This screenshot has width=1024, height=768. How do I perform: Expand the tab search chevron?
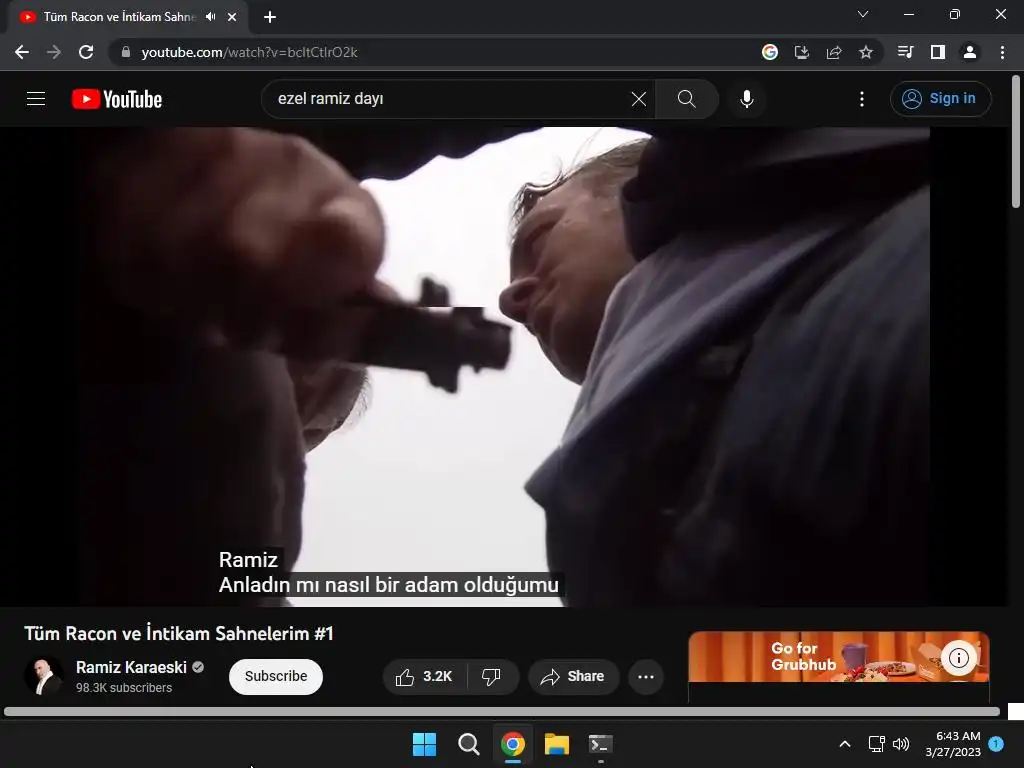(x=863, y=14)
